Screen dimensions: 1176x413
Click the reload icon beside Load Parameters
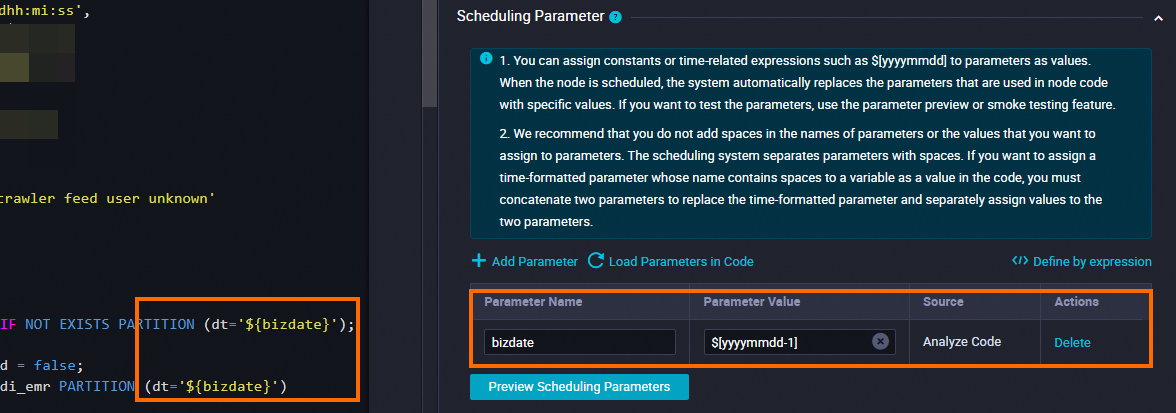point(596,261)
